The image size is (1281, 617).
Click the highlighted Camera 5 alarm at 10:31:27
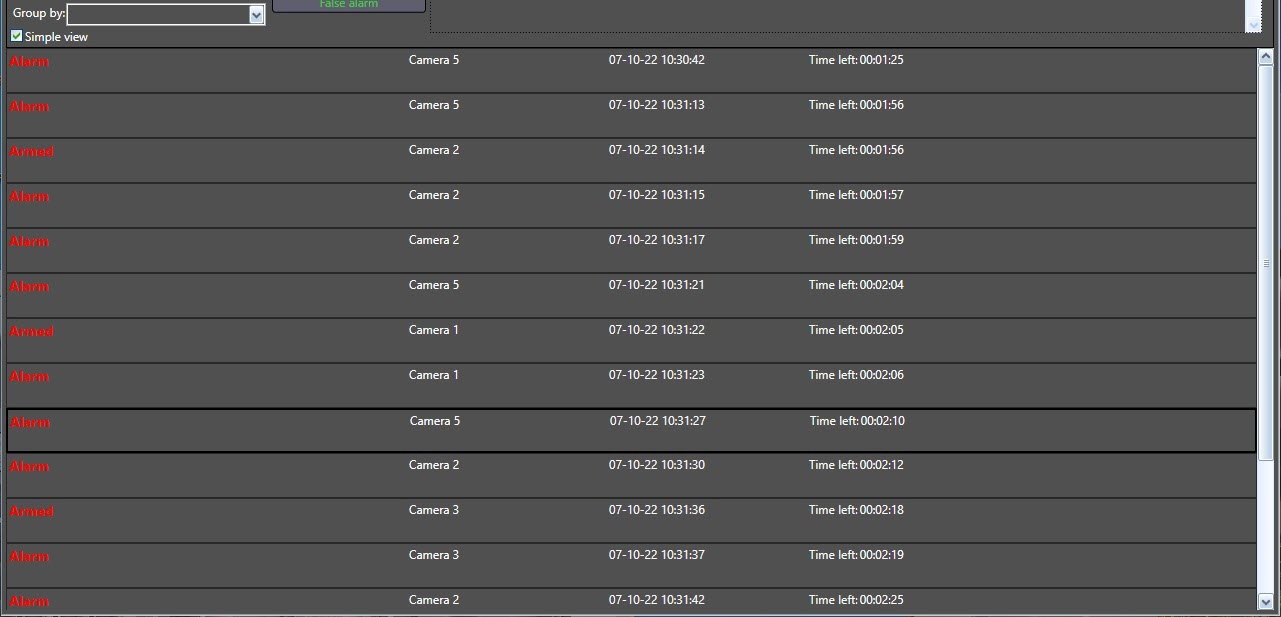(x=631, y=430)
